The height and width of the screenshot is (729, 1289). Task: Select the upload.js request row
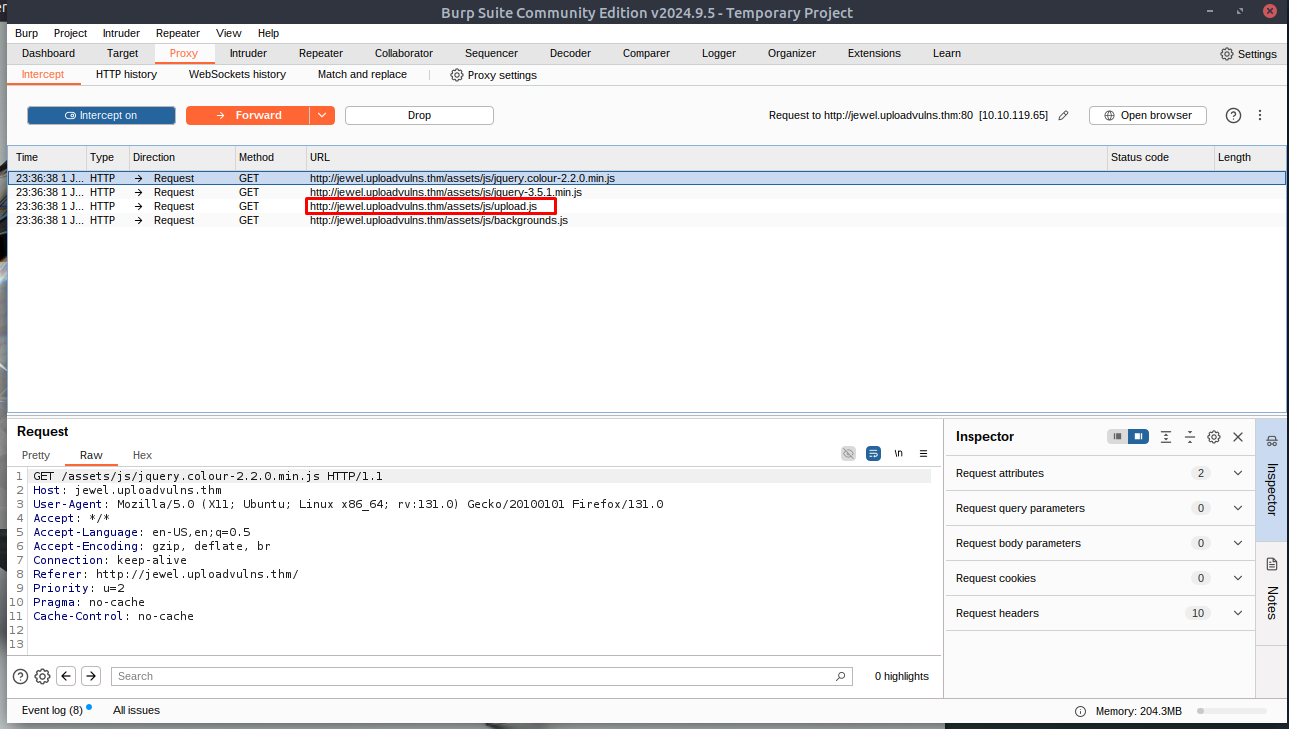coord(647,206)
